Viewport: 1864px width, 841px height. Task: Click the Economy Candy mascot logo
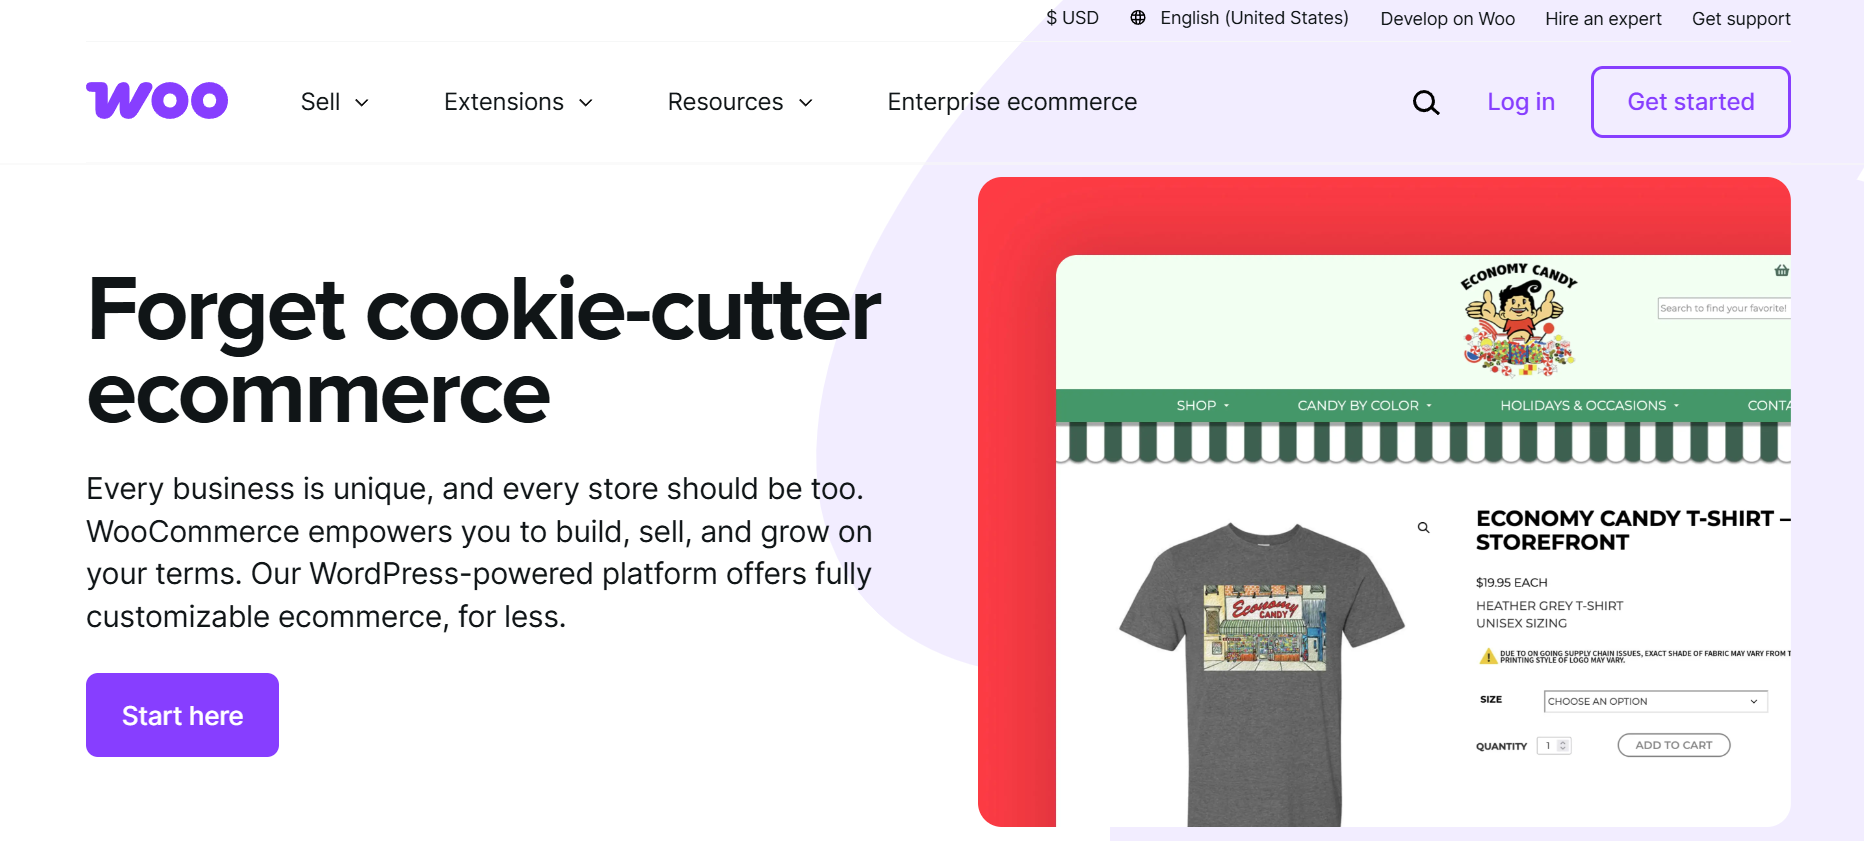pyautogui.click(x=1519, y=320)
